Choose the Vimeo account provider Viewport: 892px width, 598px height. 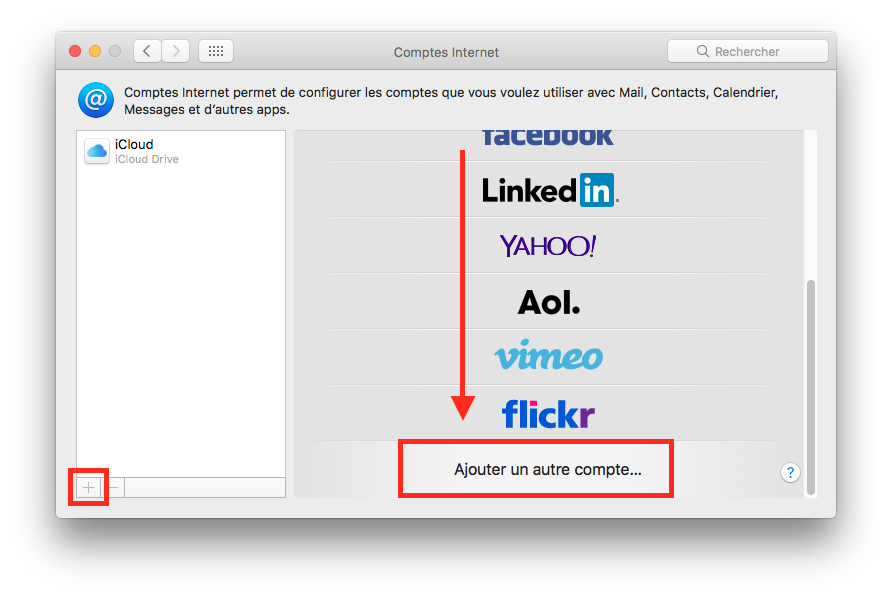[548, 357]
